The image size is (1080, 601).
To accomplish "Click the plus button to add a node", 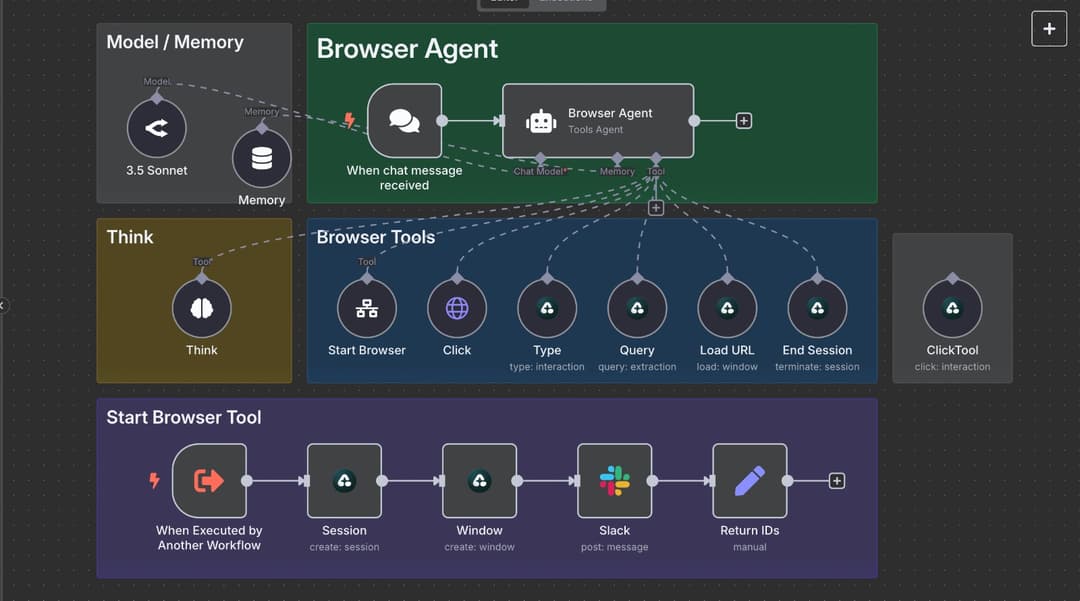I will pyautogui.click(x=1048, y=28).
